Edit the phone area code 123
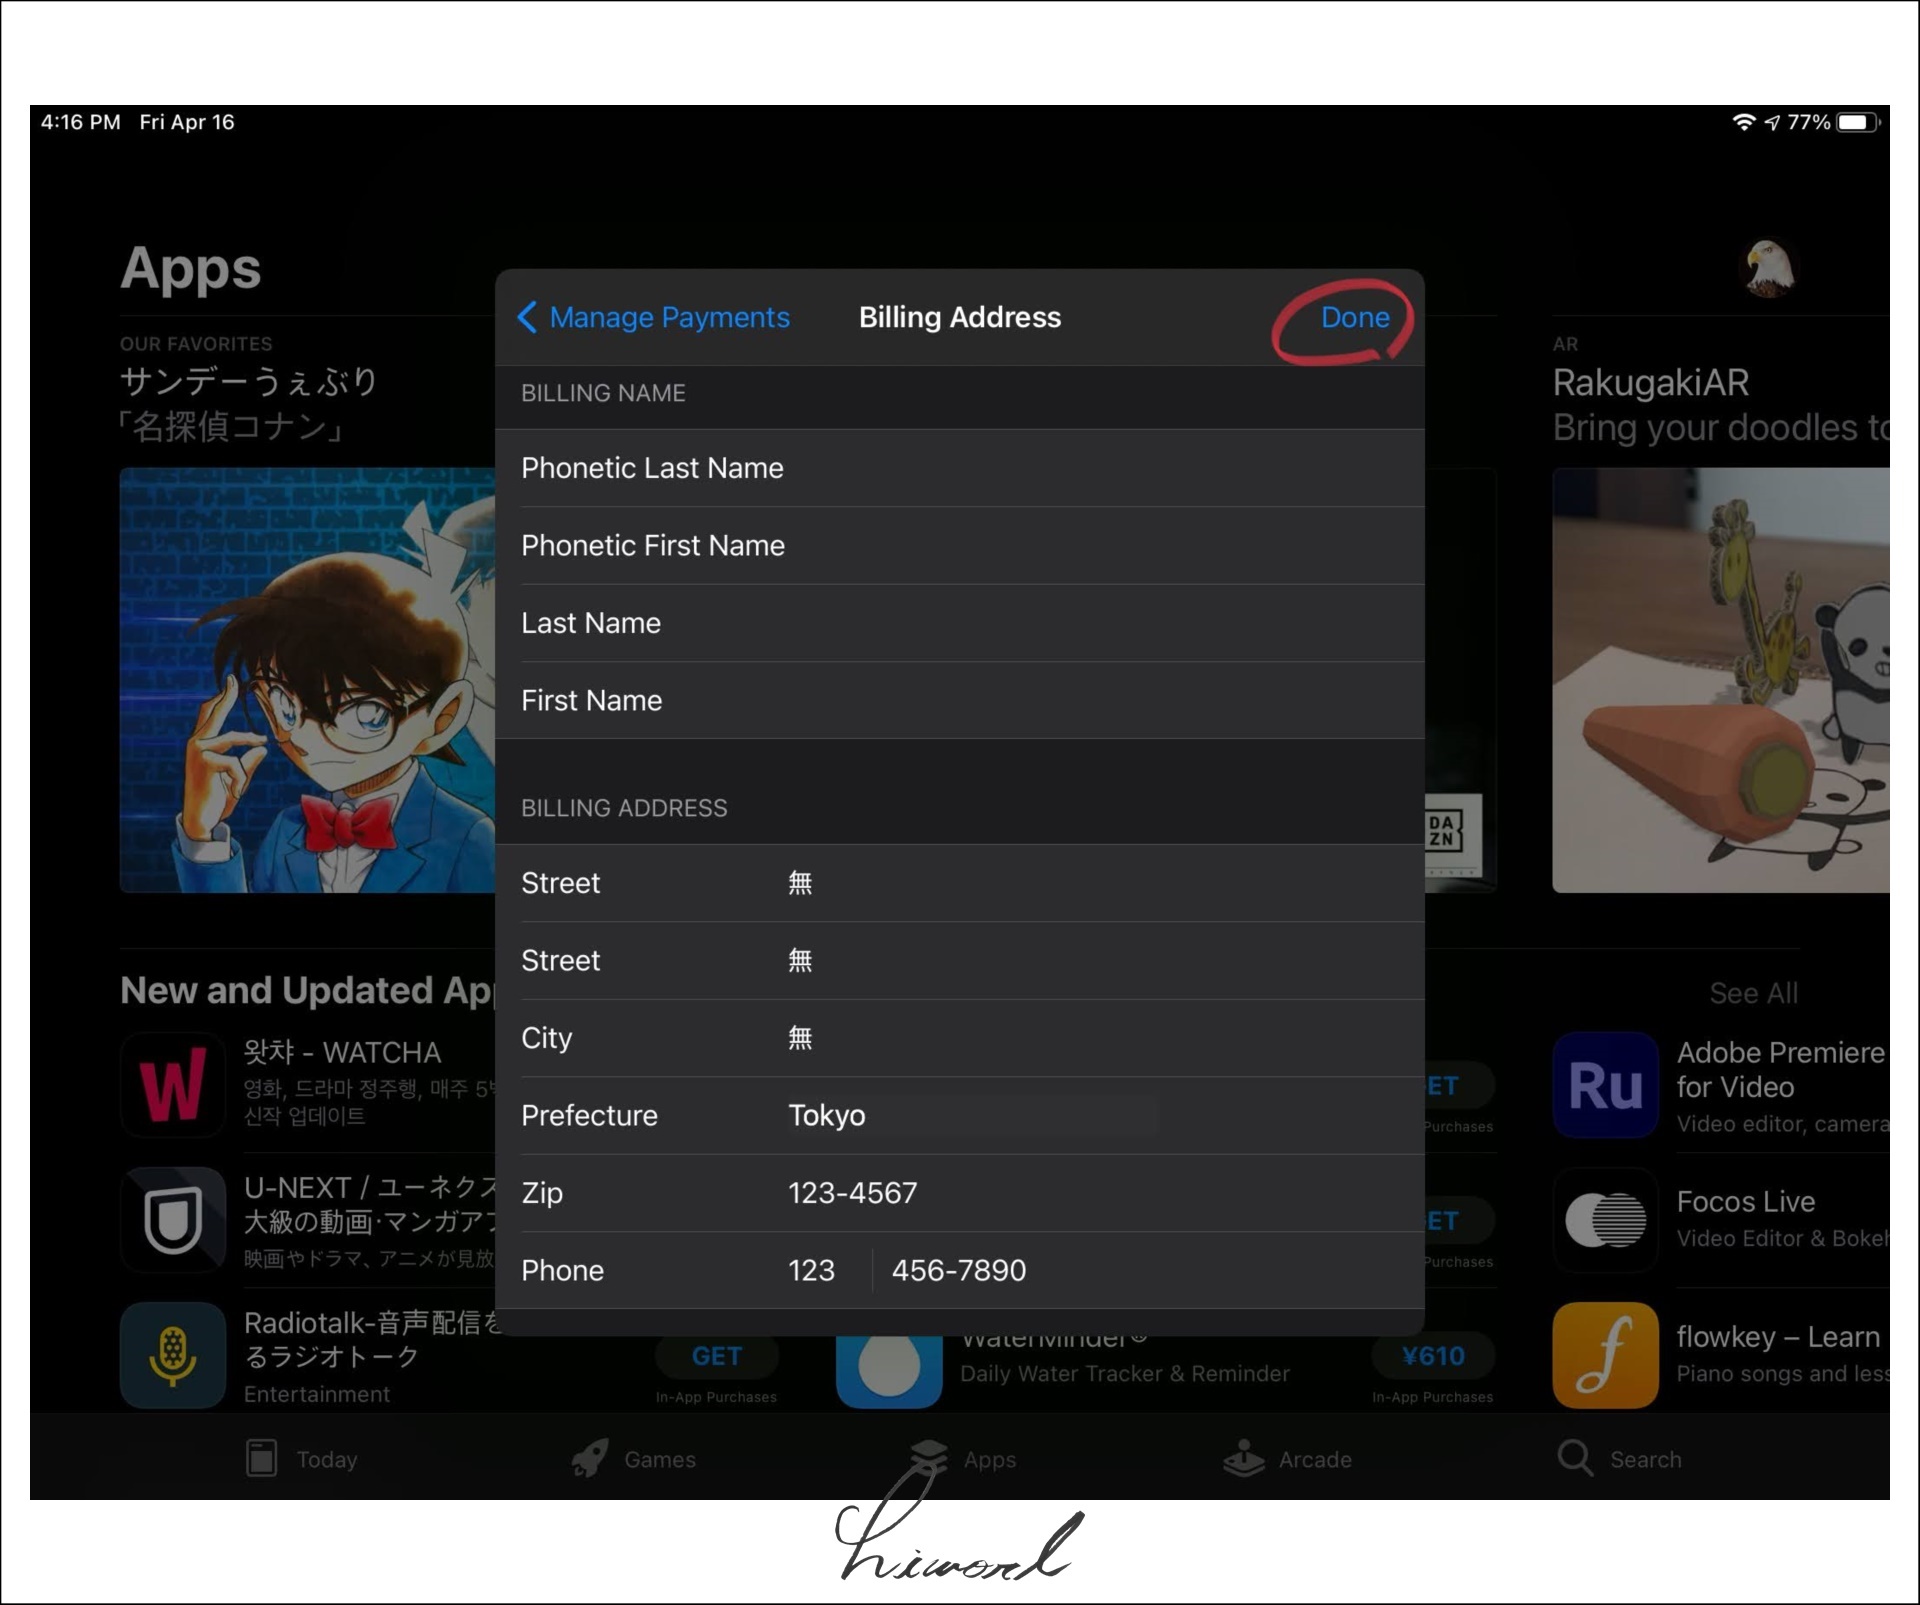Image resolution: width=1920 pixels, height=1605 pixels. 811,1270
